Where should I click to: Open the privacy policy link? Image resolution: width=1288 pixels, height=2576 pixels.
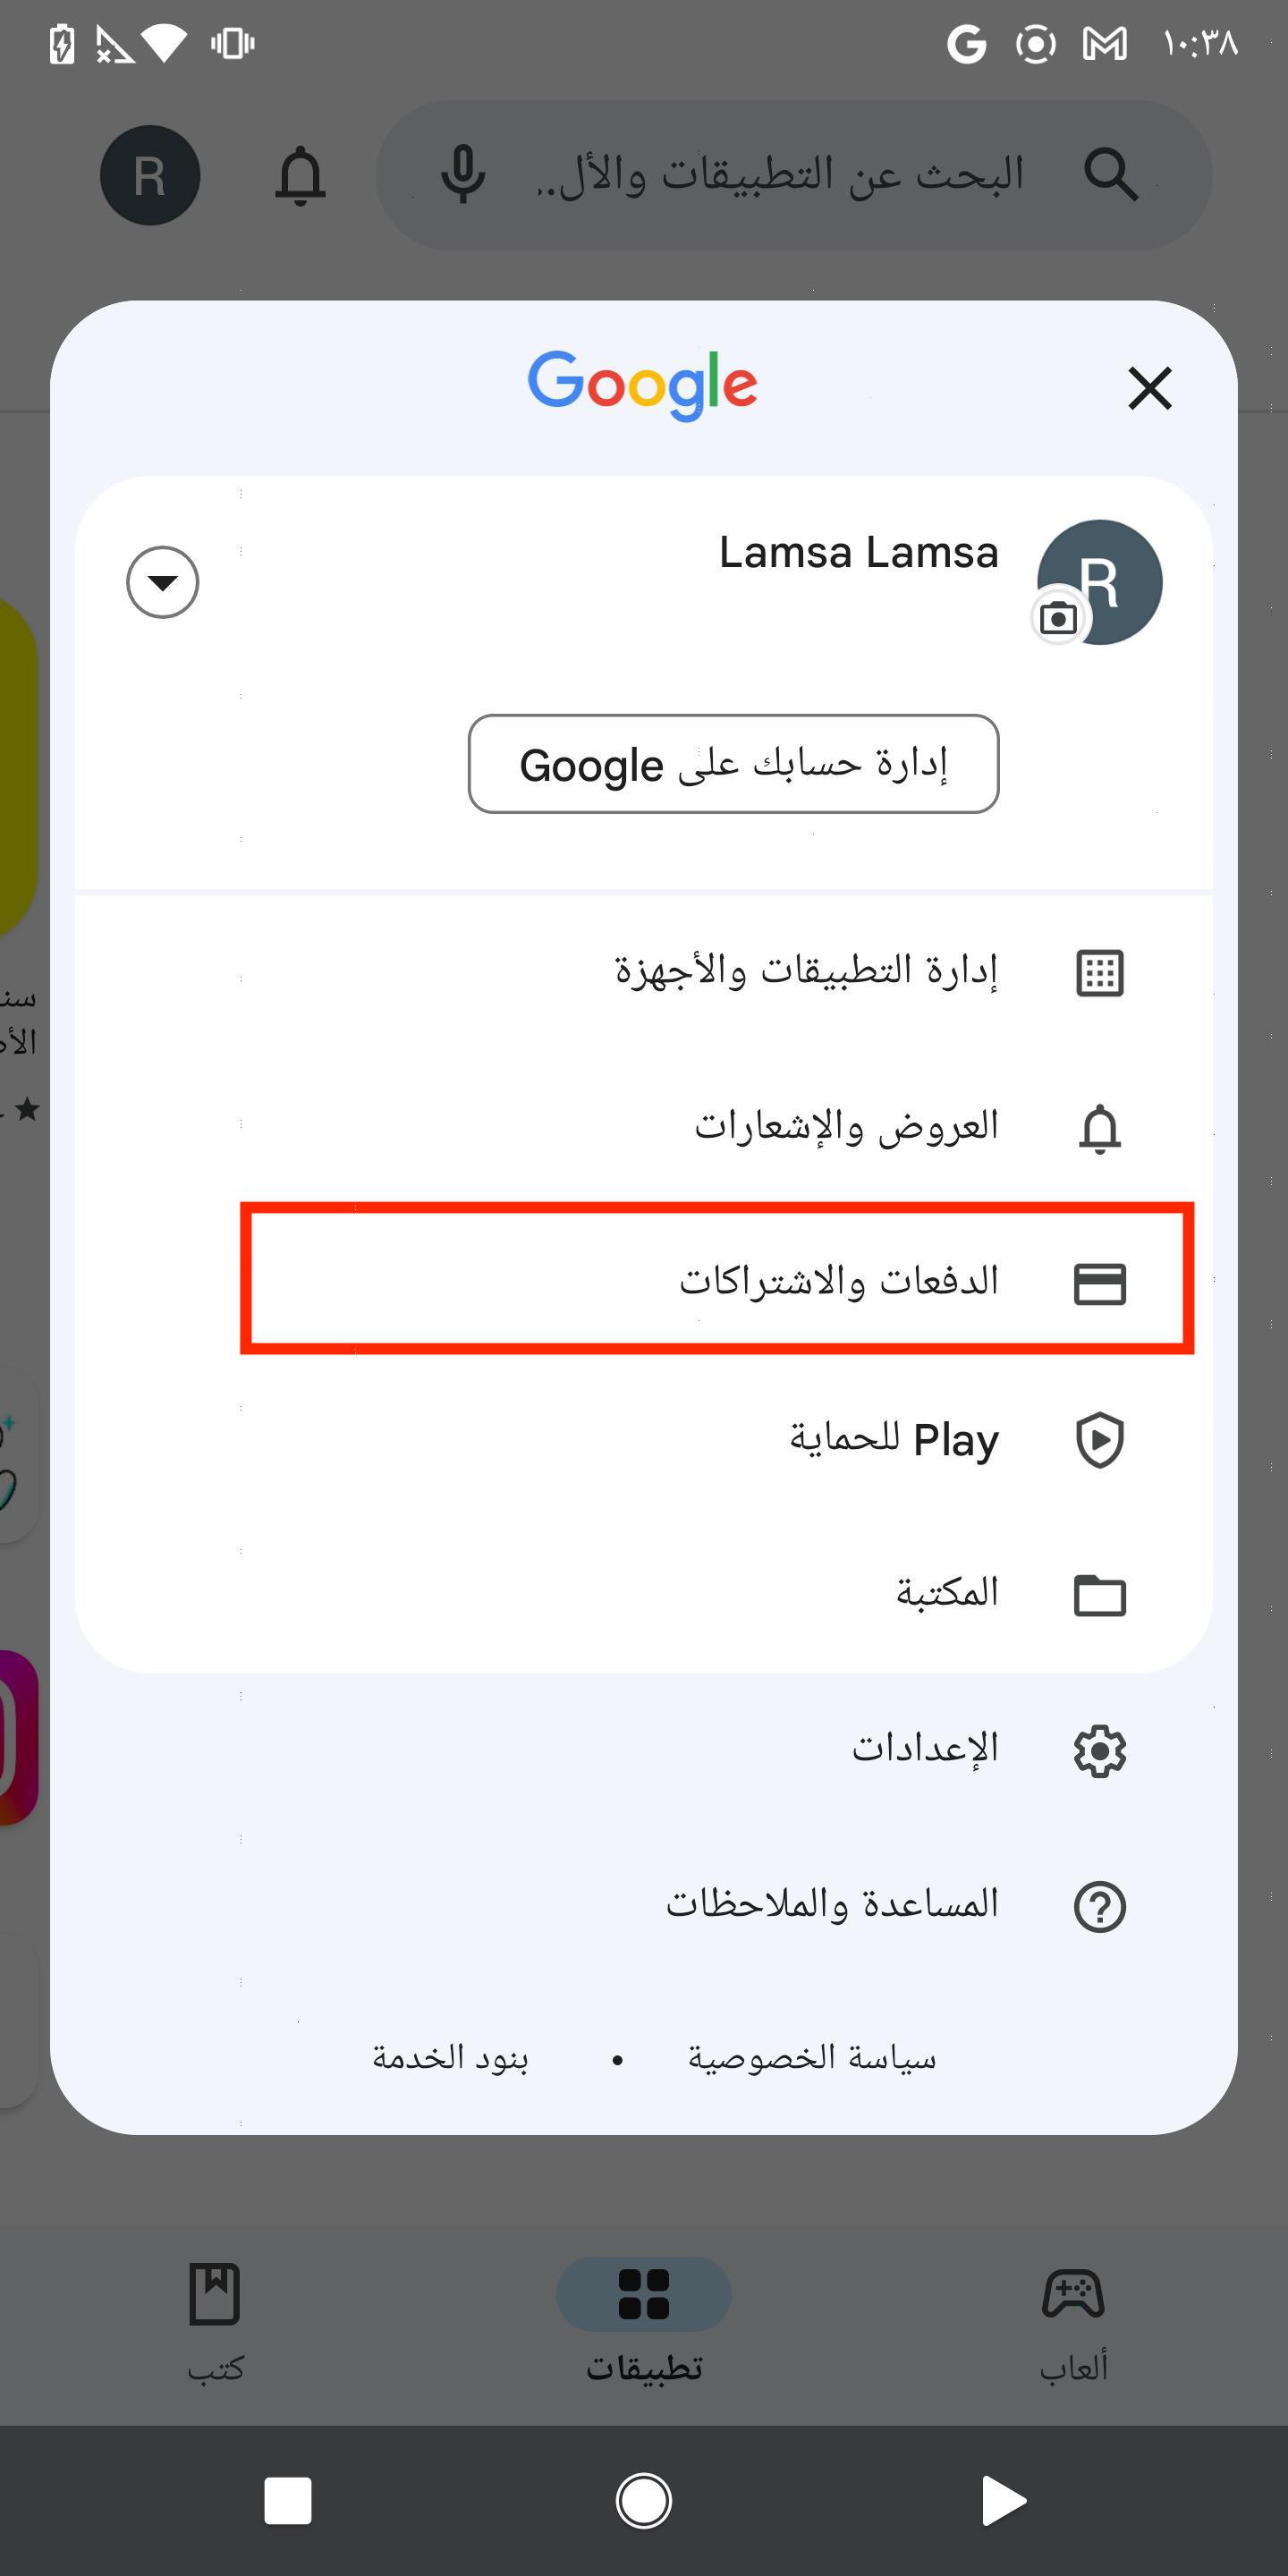(x=811, y=2058)
